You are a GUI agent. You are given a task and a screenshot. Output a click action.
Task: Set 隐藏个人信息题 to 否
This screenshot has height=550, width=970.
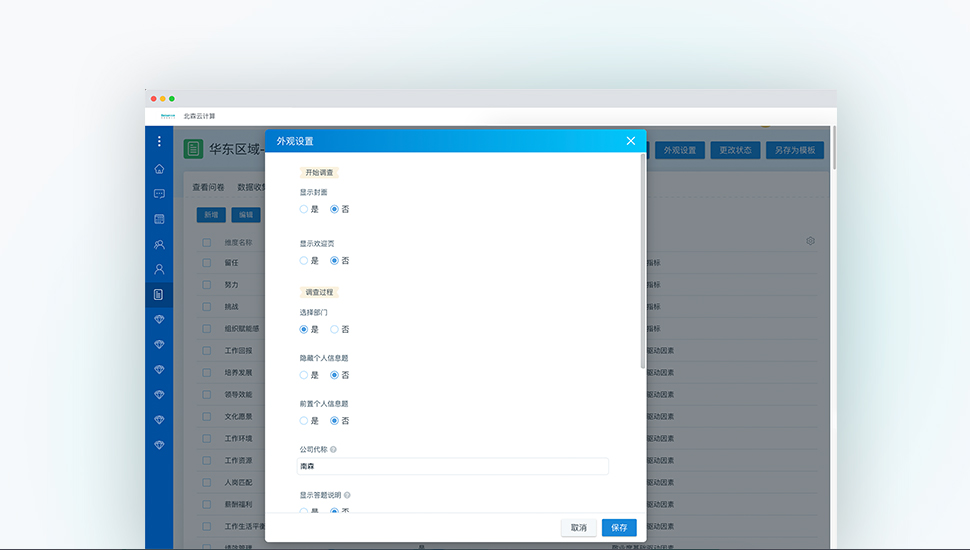pos(335,375)
